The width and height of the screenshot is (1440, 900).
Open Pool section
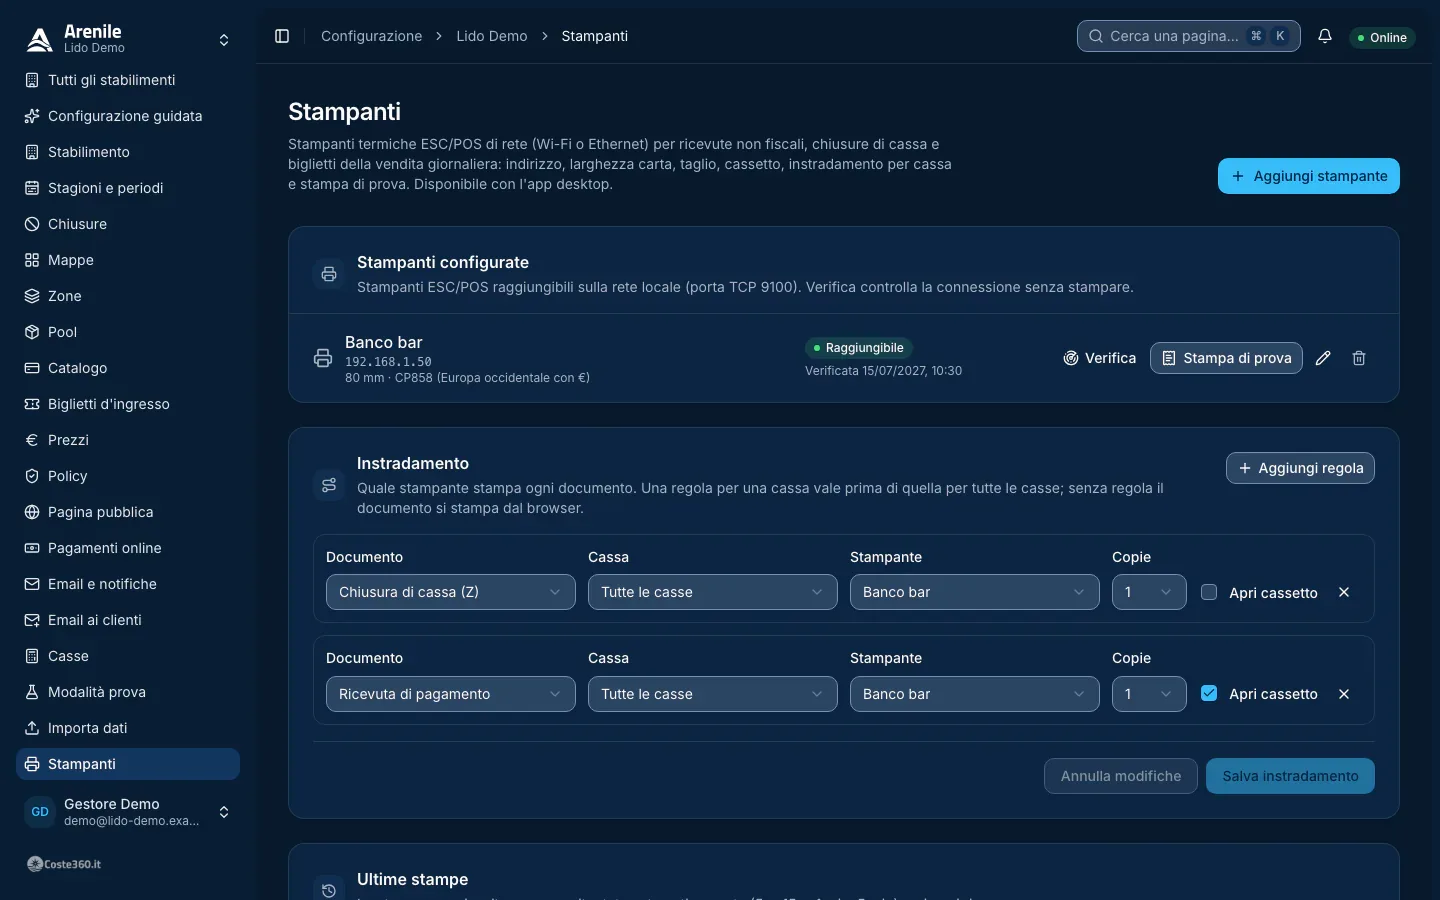coord(128,332)
